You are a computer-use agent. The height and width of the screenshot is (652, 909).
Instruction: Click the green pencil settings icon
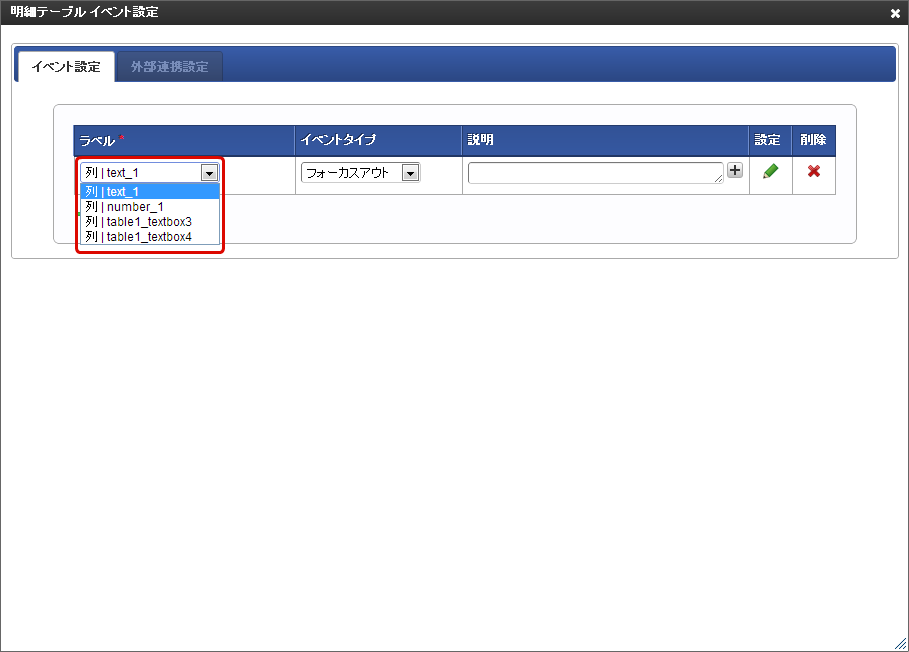(x=770, y=172)
